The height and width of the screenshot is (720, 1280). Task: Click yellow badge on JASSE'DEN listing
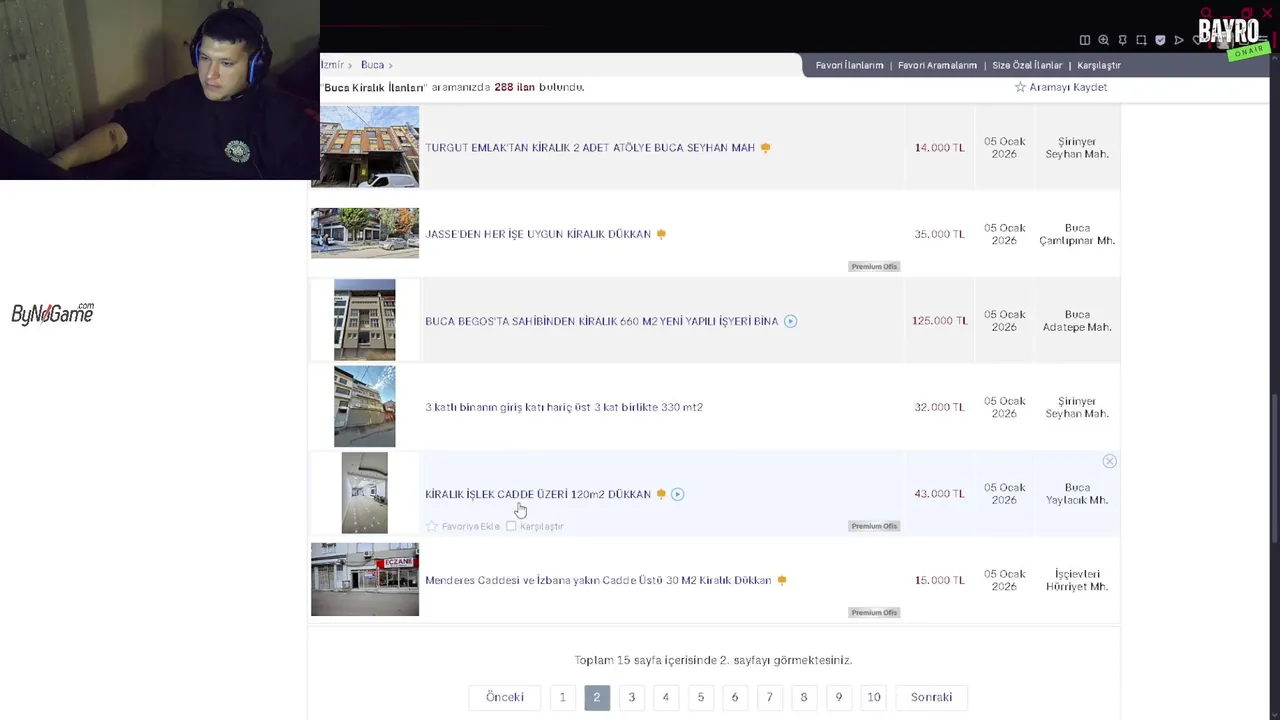pyautogui.click(x=661, y=234)
